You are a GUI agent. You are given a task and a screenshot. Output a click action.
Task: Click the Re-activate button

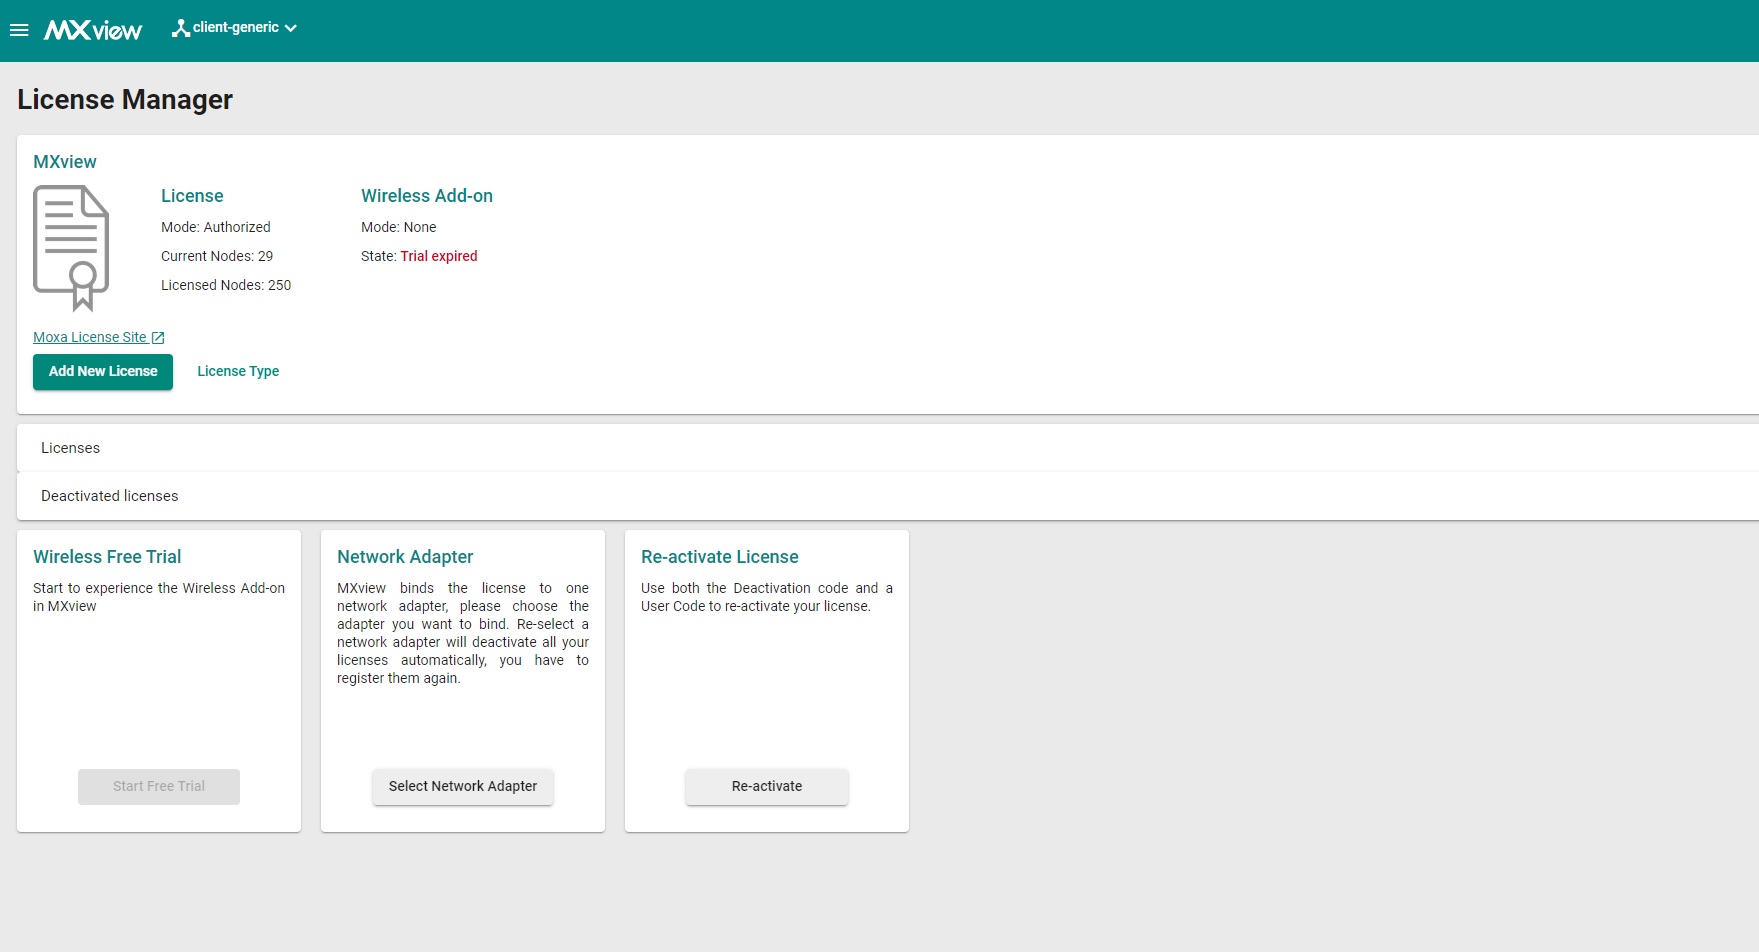tap(767, 786)
